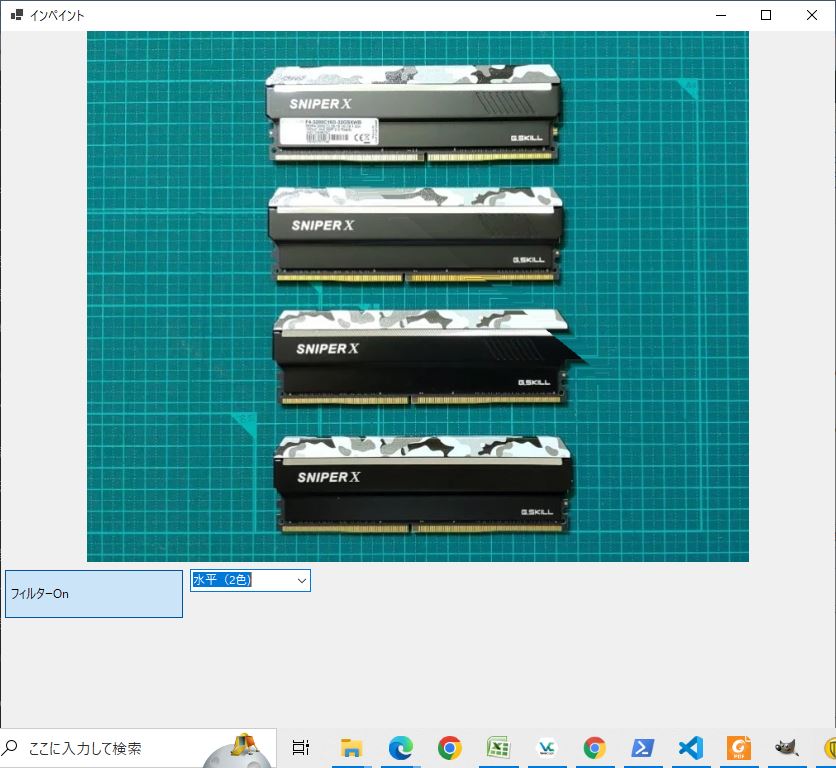Open the Chrome icon beside the Edge icon

coord(449,748)
